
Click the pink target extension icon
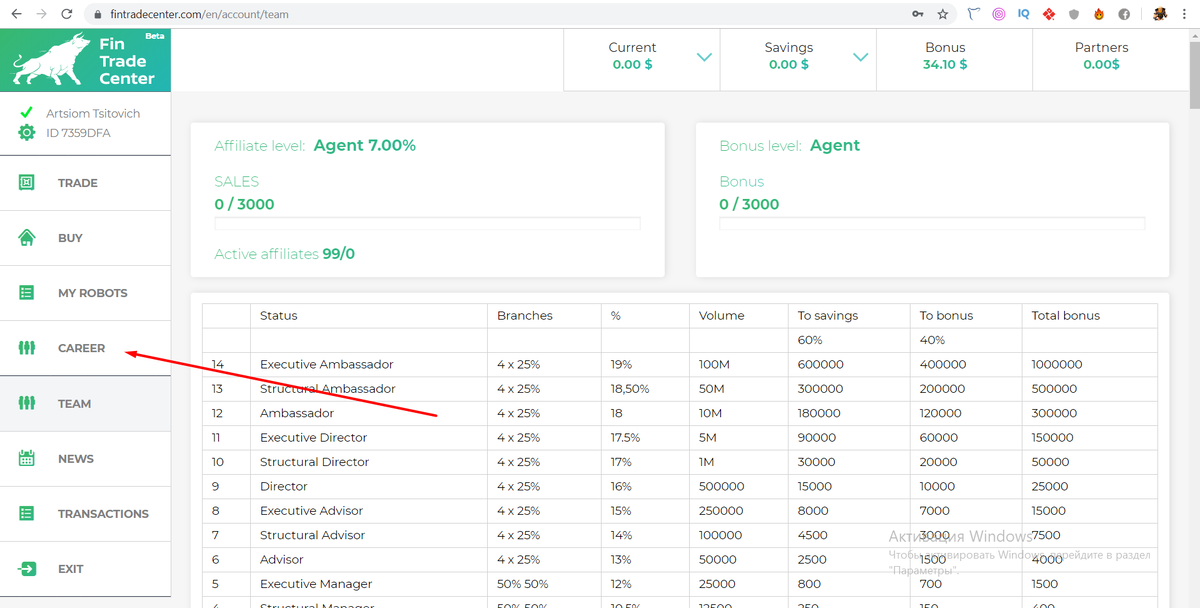(x=999, y=14)
